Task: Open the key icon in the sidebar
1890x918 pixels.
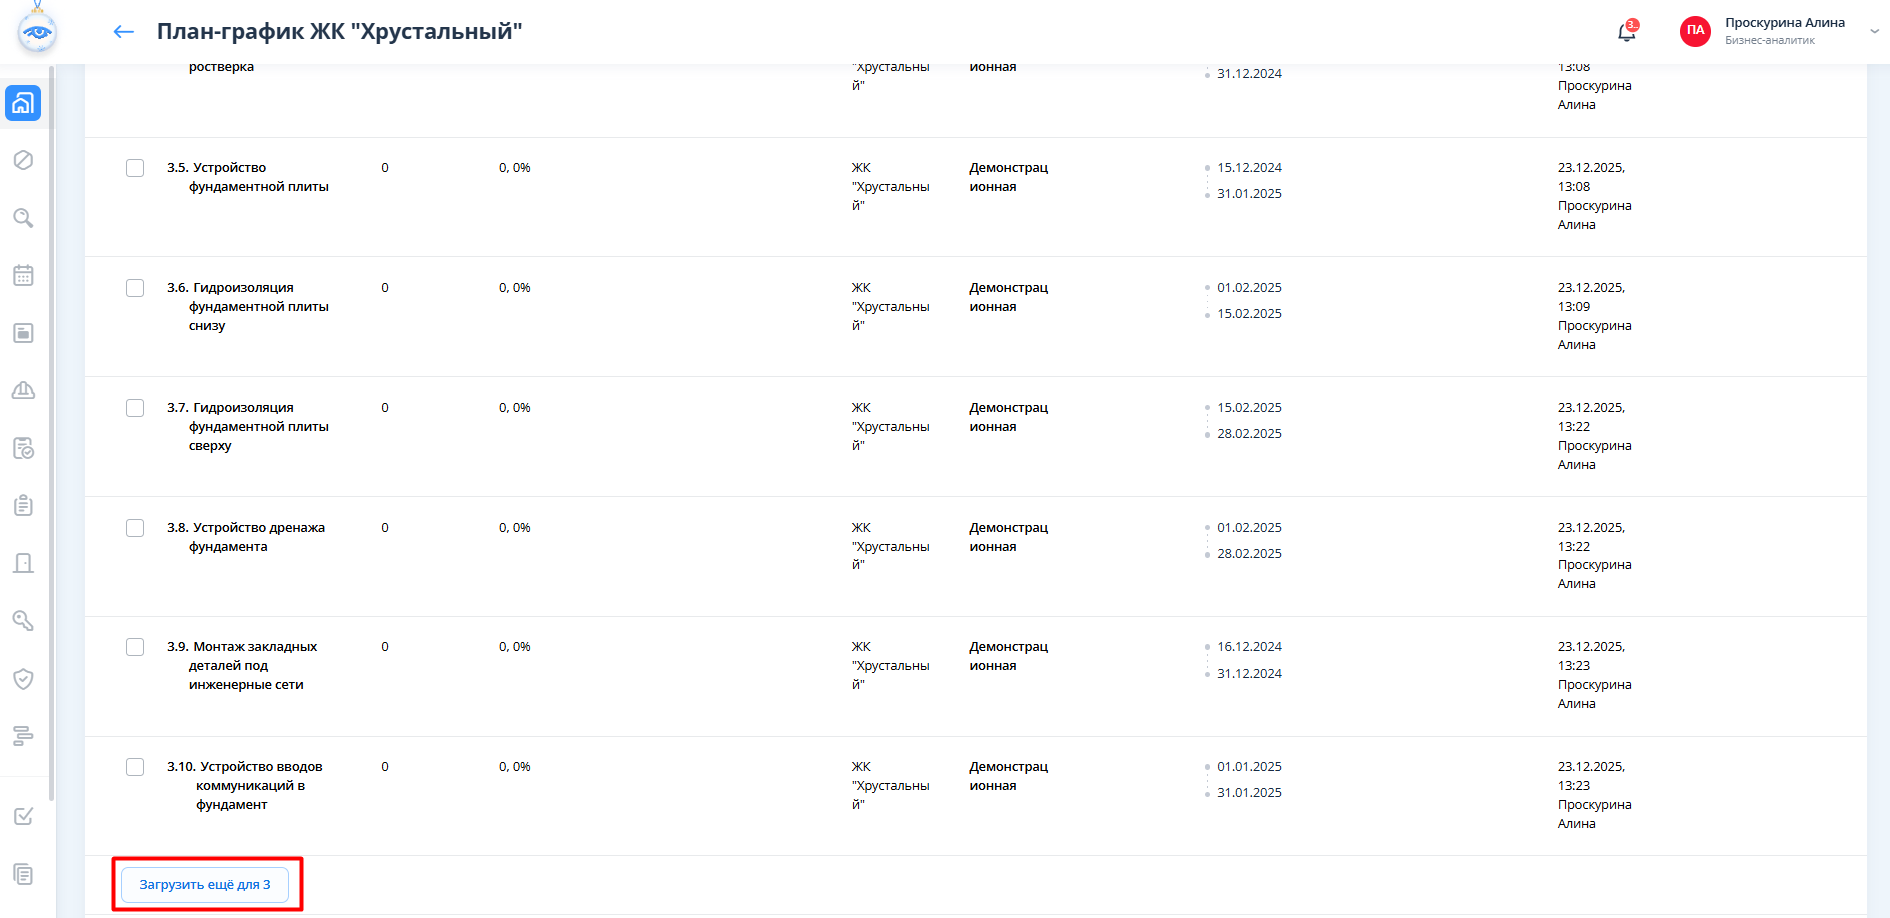Action: (23, 621)
